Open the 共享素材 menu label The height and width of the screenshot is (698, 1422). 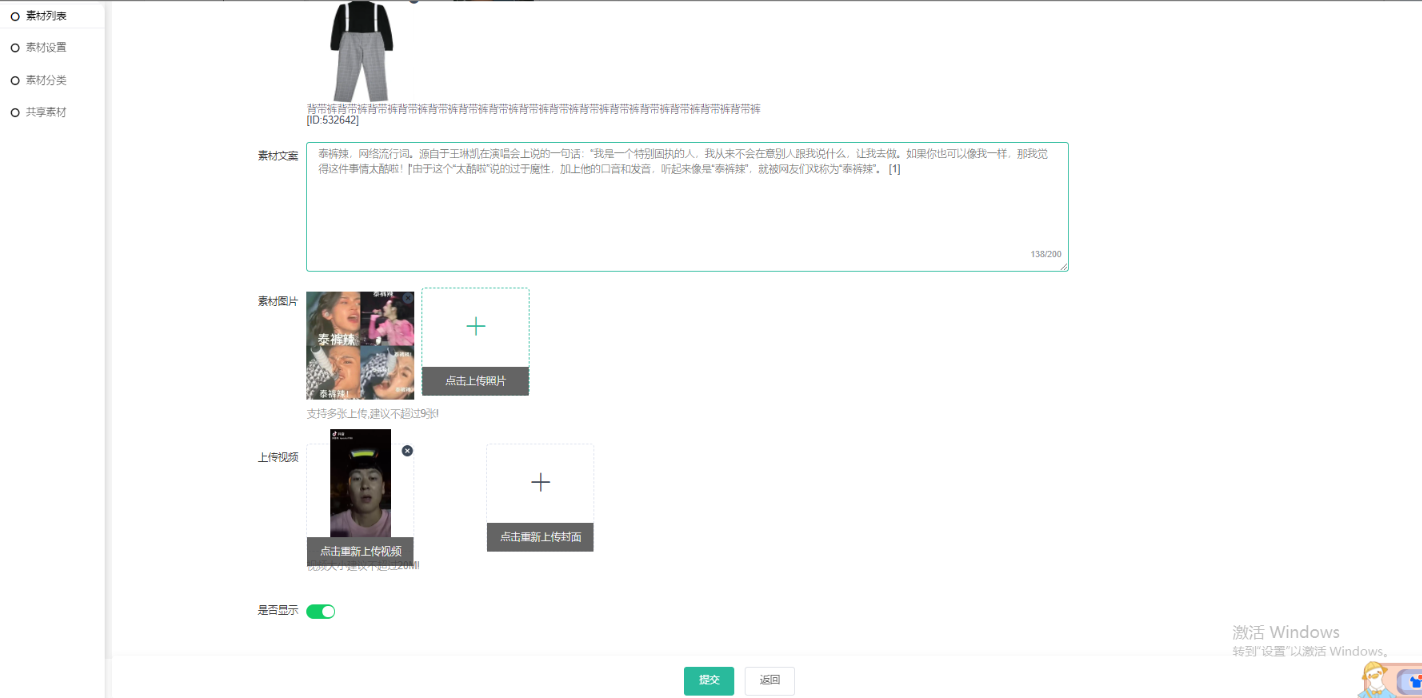pyautogui.click(x=46, y=113)
